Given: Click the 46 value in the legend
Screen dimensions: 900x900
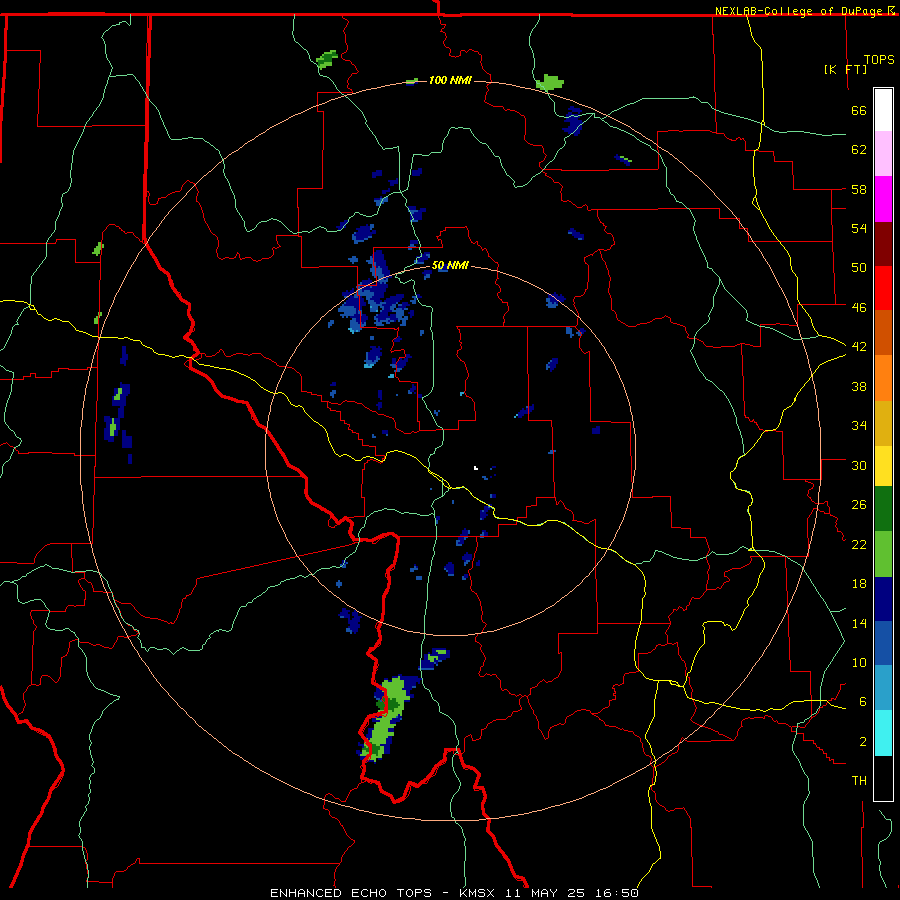Looking at the screenshot, I should (859, 308).
